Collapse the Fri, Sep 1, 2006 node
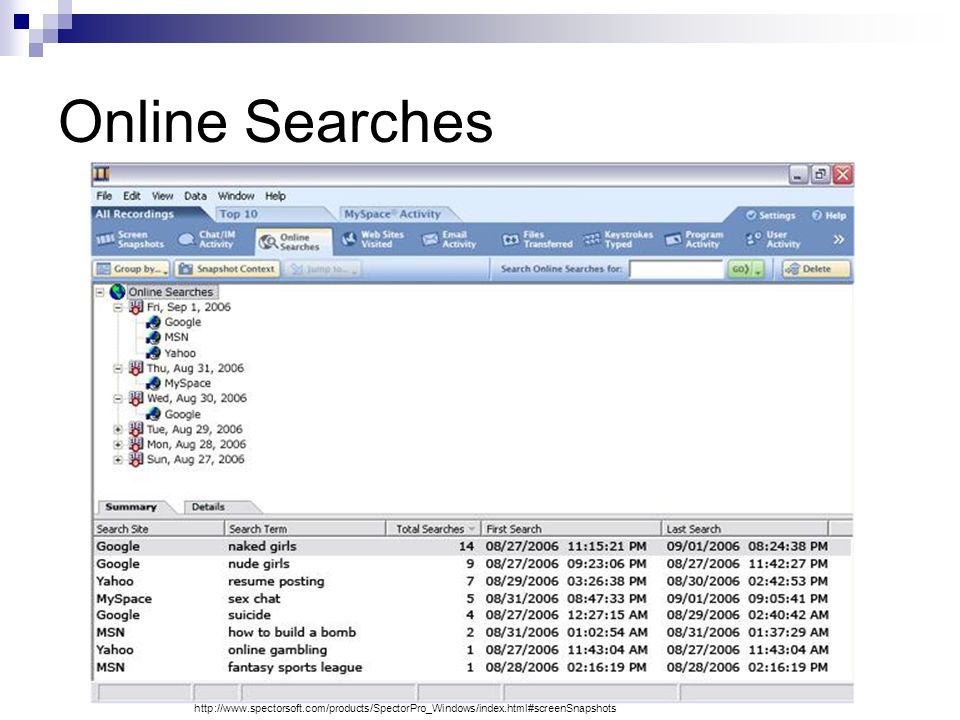 pyautogui.click(x=118, y=307)
